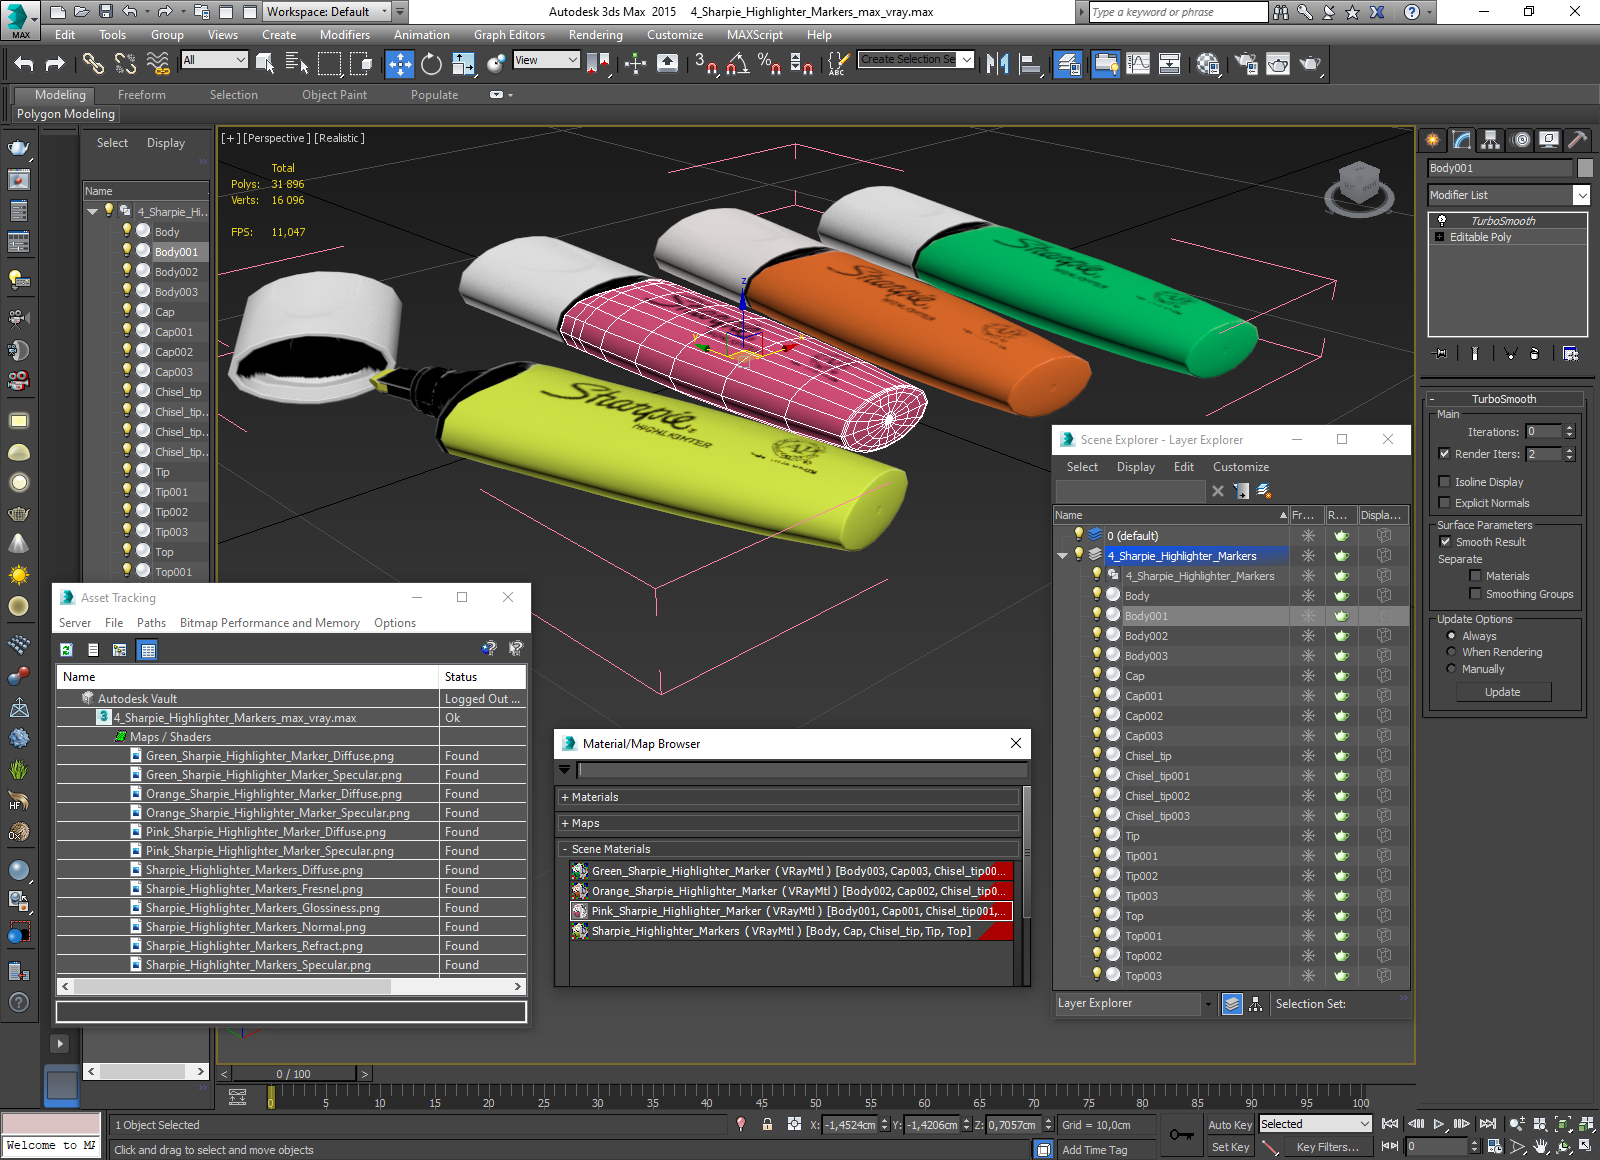Click the selection lock toggle icon

pos(767,1124)
